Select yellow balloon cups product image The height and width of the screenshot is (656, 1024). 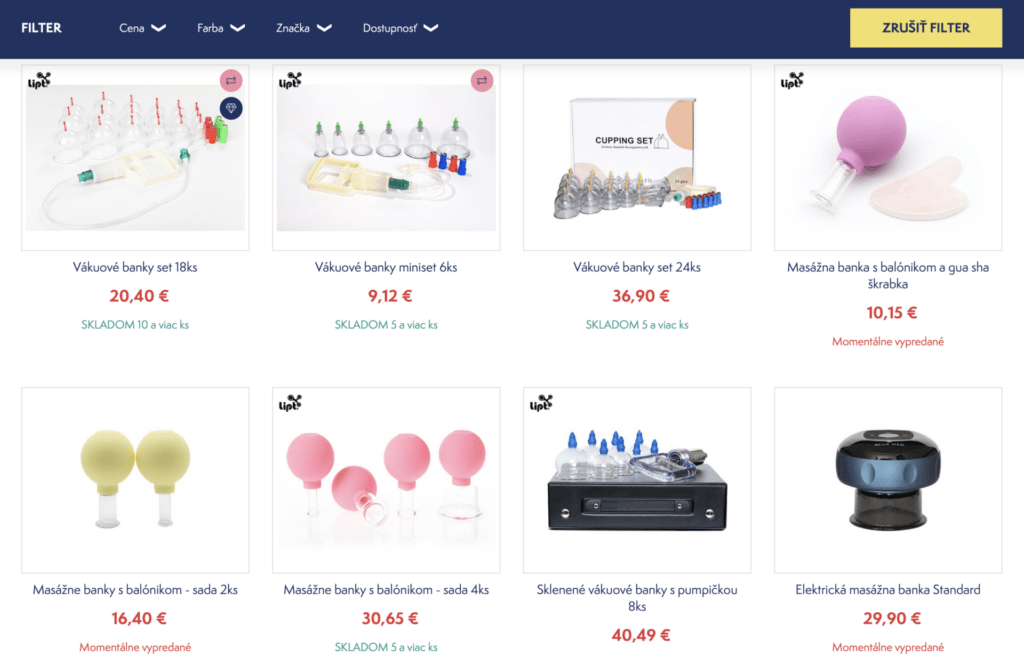coord(135,480)
